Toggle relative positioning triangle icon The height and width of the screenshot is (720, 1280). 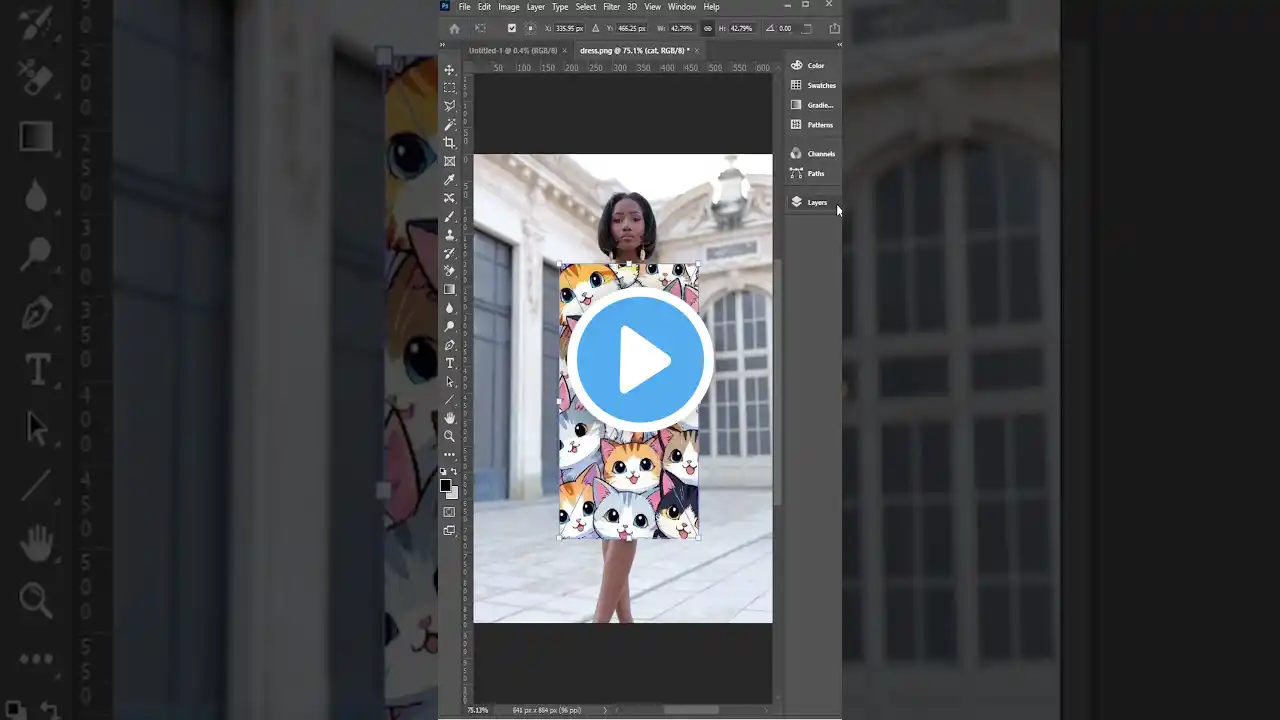[x=596, y=28]
